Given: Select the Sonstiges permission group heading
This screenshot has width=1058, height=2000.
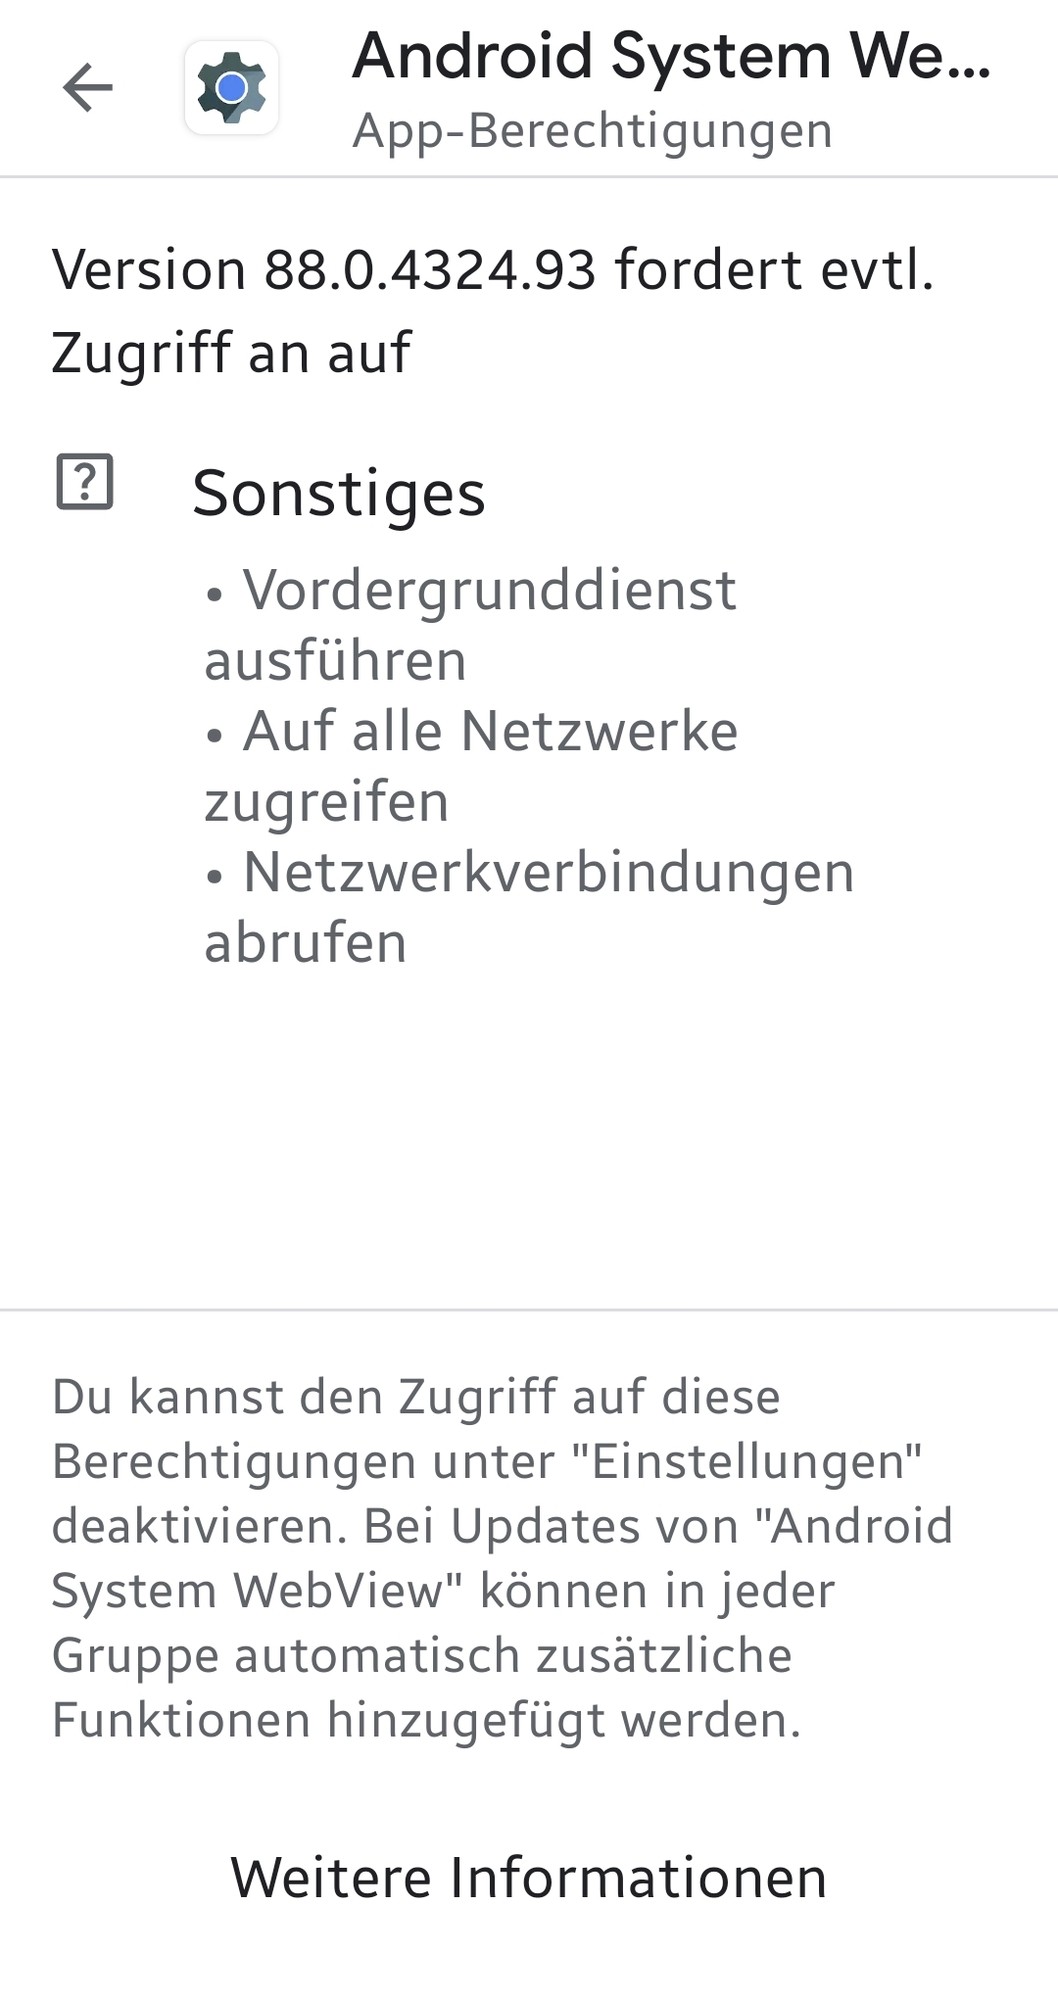Looking at the screenshot, I should click(339, 493).
